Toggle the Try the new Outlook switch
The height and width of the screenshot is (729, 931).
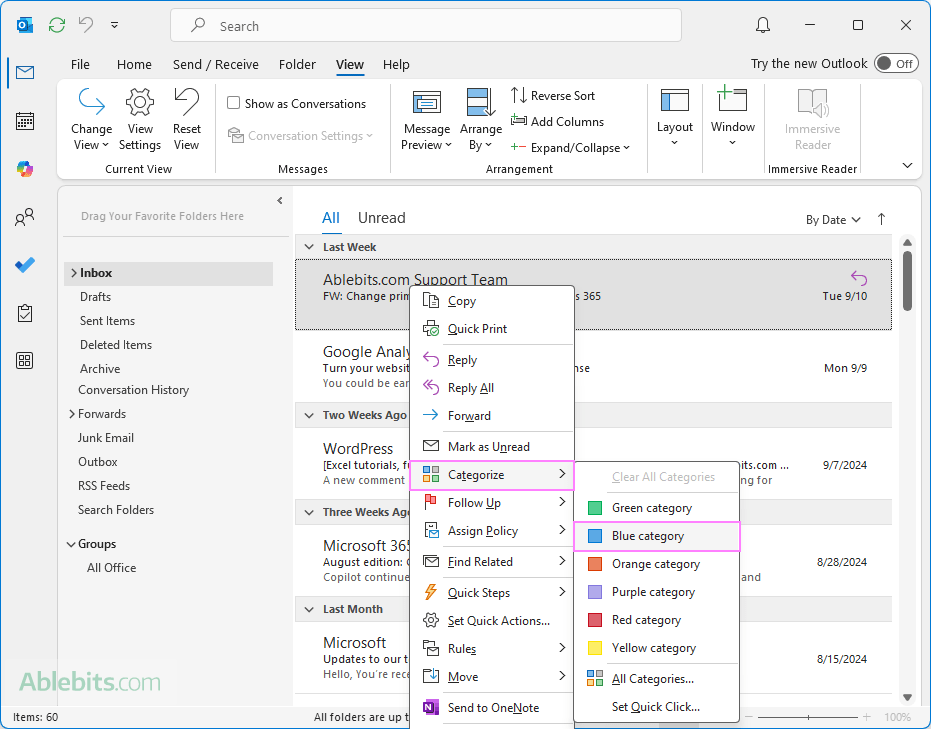895,64
